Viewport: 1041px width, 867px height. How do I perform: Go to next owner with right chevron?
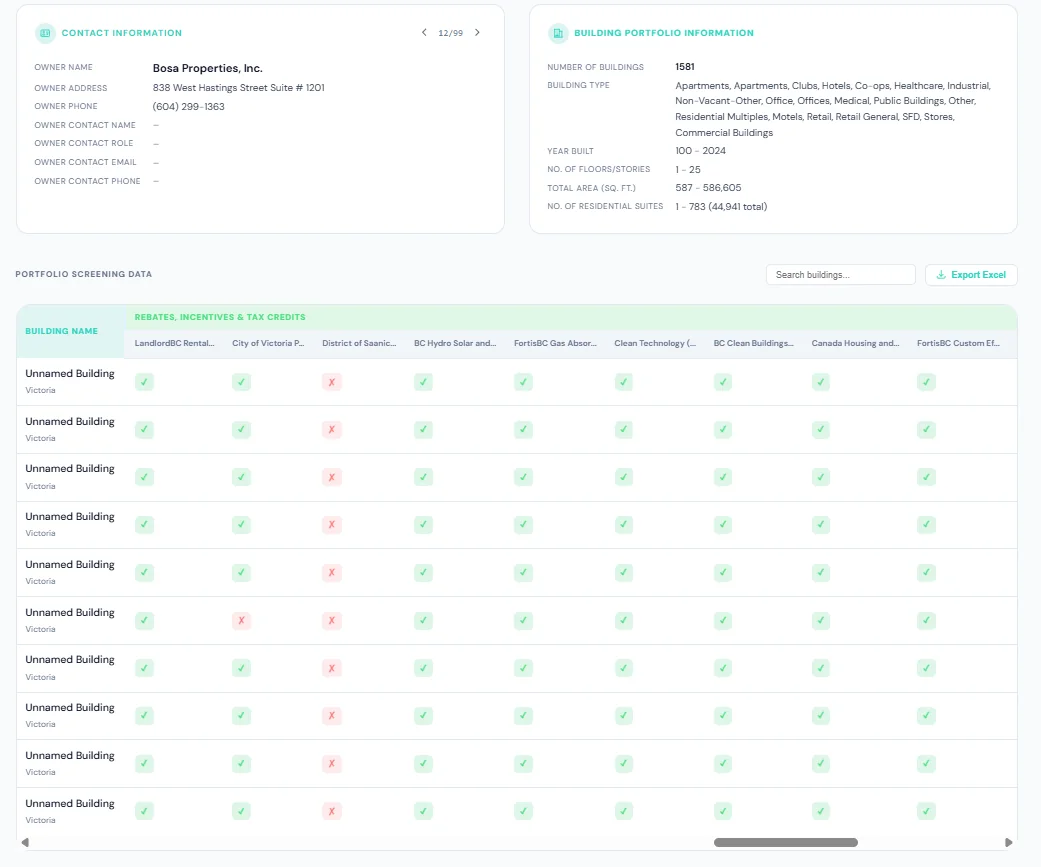click(477, 33)
